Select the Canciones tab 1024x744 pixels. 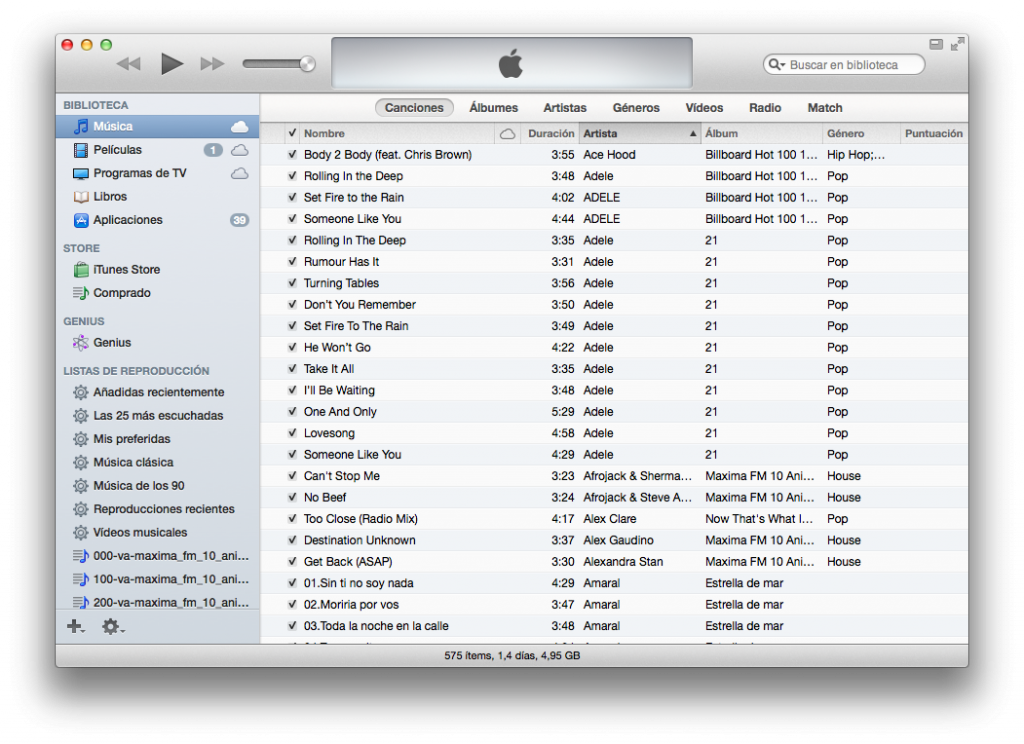pyautogui.click(x=414, y=108)
